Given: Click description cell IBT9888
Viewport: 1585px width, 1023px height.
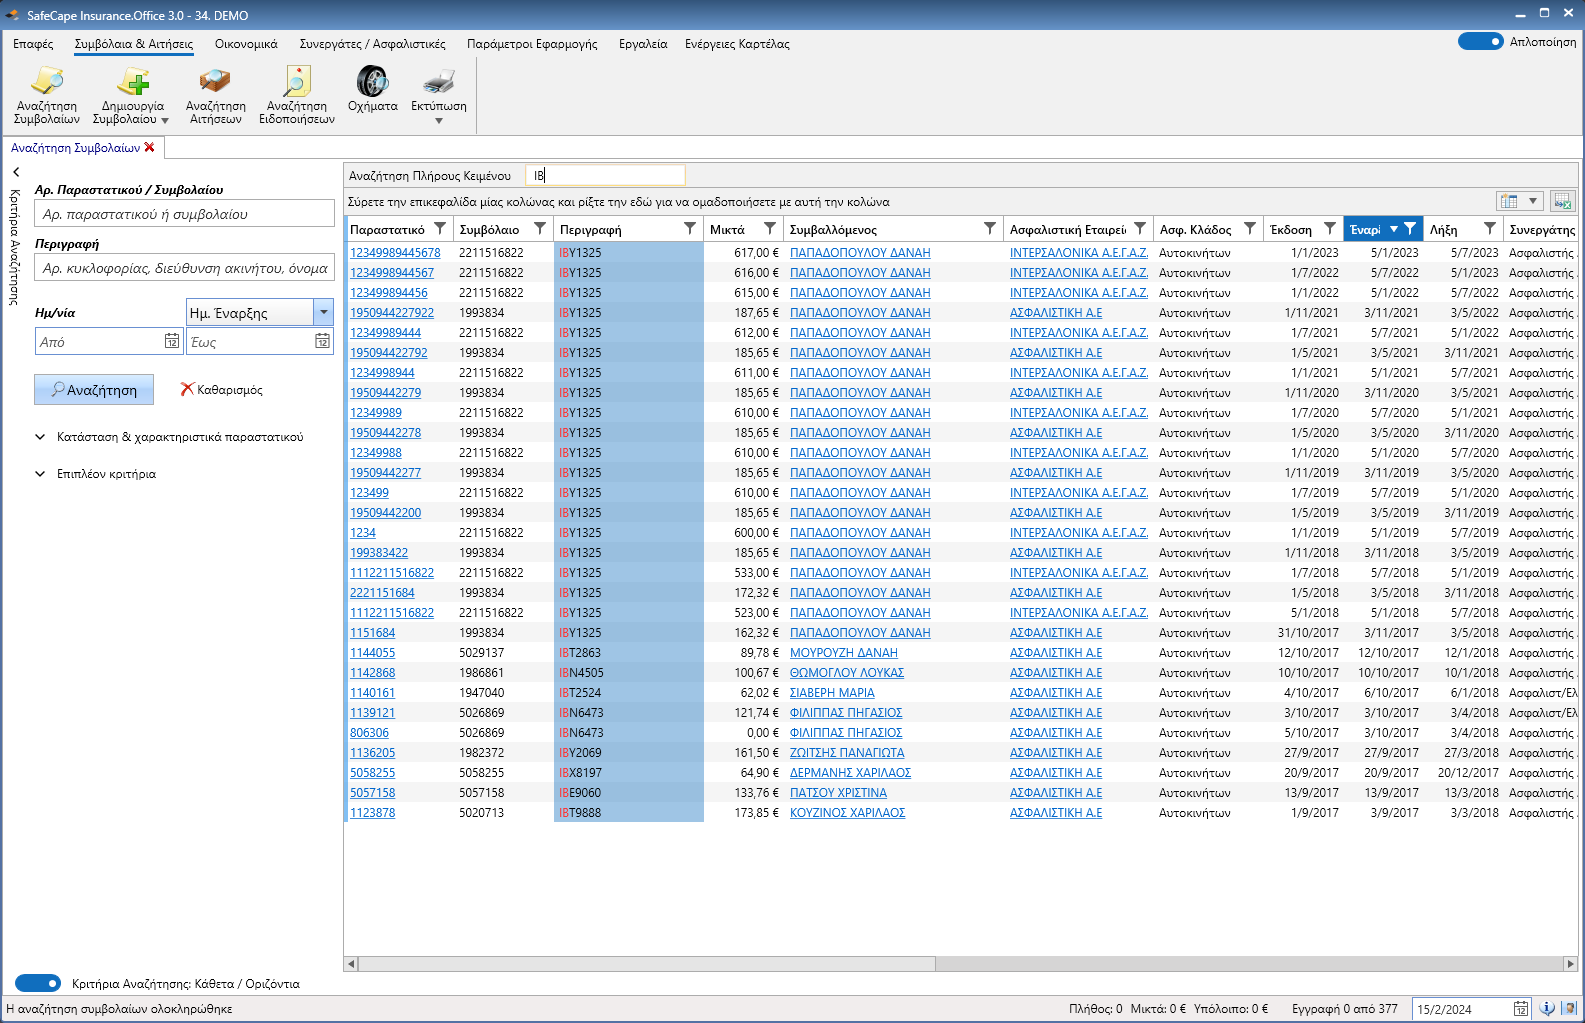Looking at the screenshot, I should (629, 813).
